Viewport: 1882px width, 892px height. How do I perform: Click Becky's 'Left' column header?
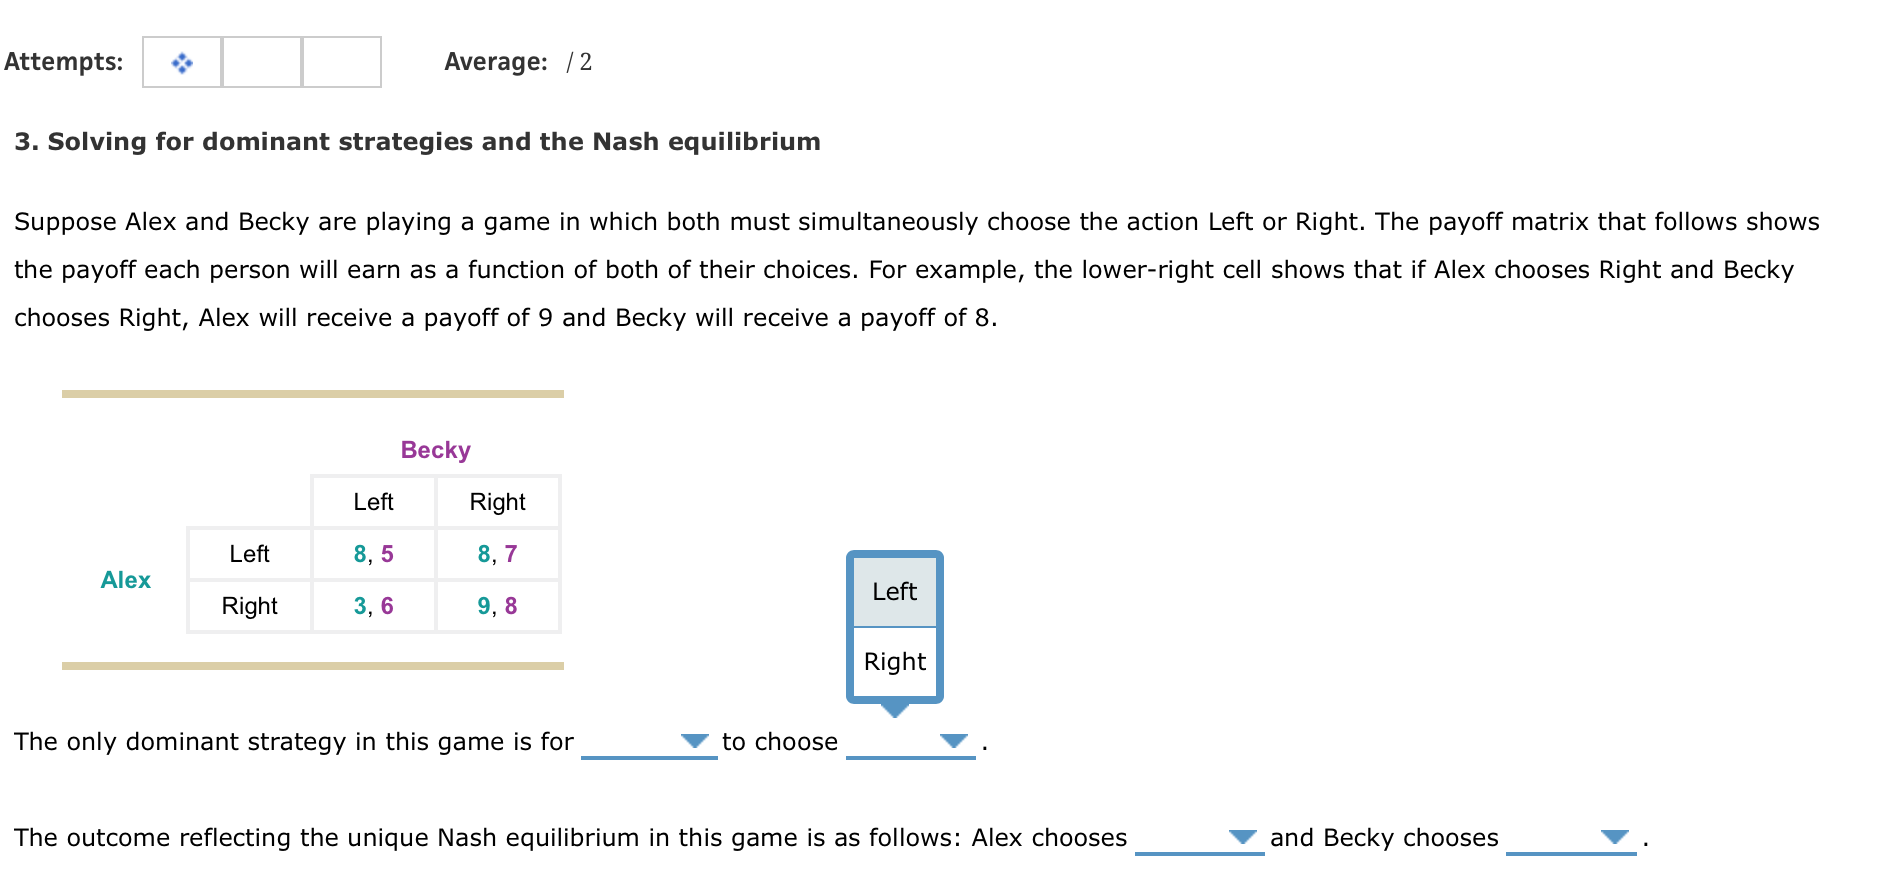coord(374,502)
